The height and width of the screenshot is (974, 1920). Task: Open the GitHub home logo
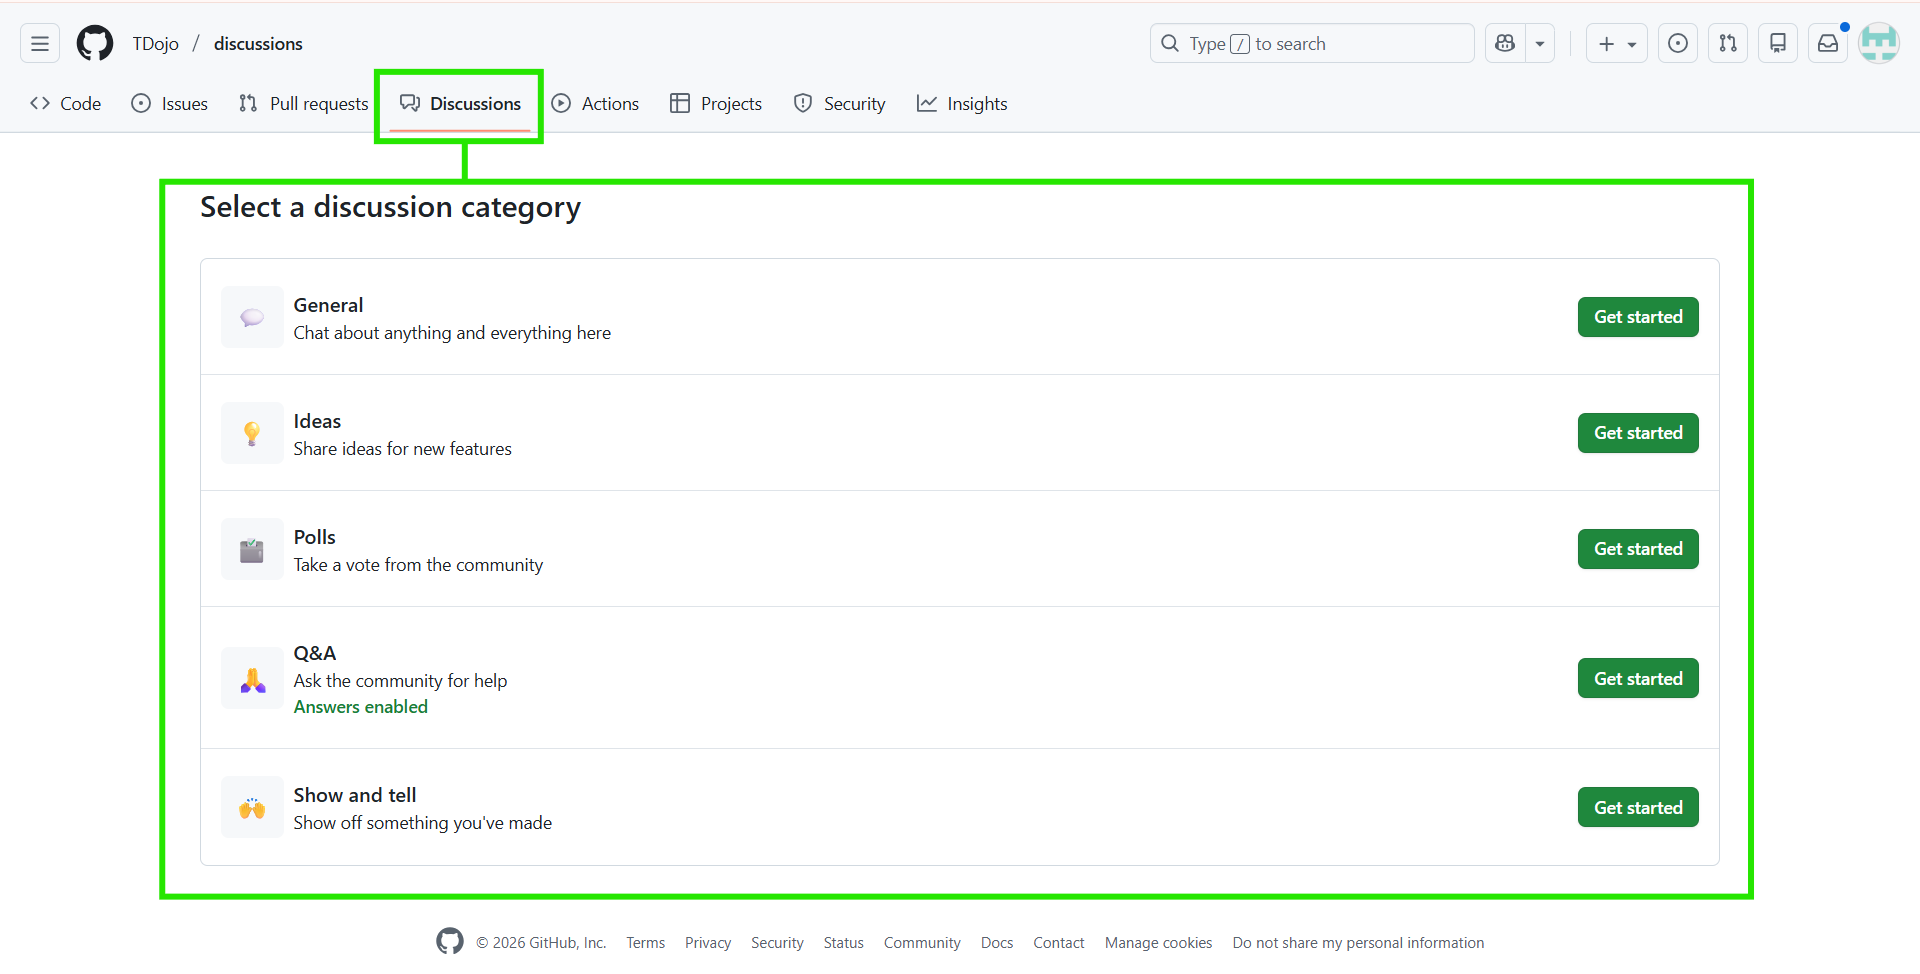pyautogui.click(x=94, y=43)
